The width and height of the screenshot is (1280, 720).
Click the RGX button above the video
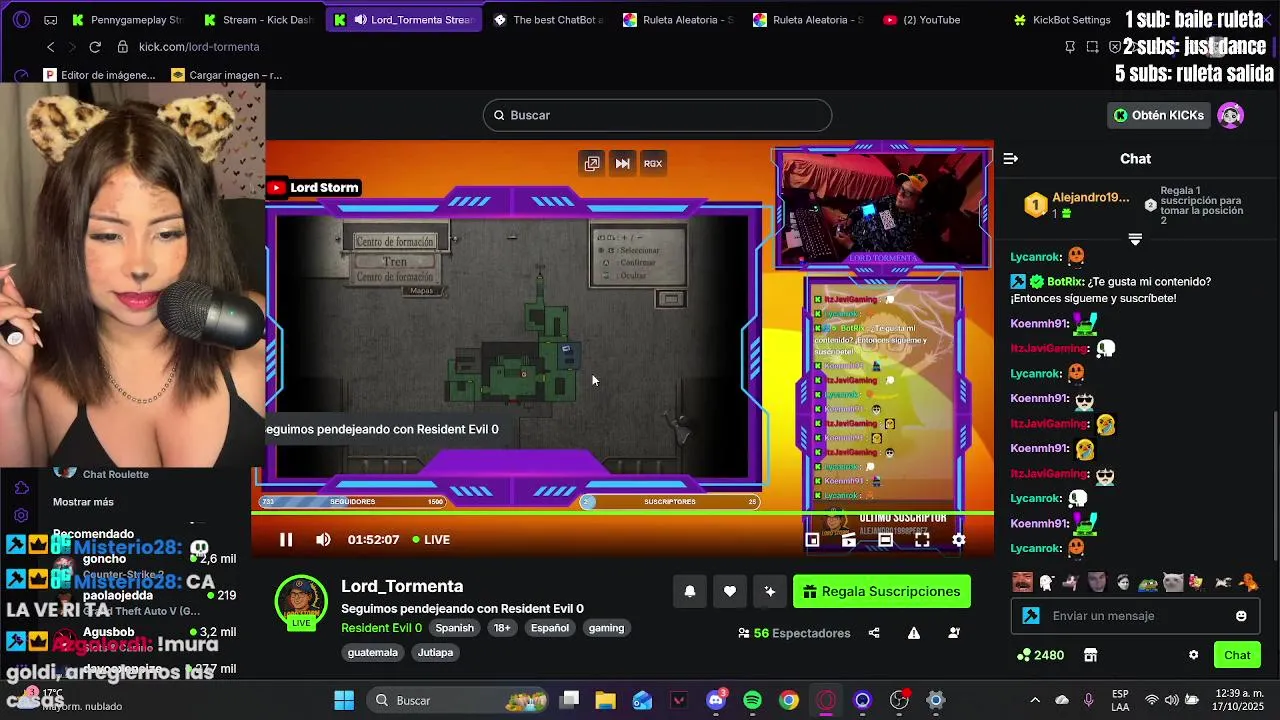click(x=653, y=163)
